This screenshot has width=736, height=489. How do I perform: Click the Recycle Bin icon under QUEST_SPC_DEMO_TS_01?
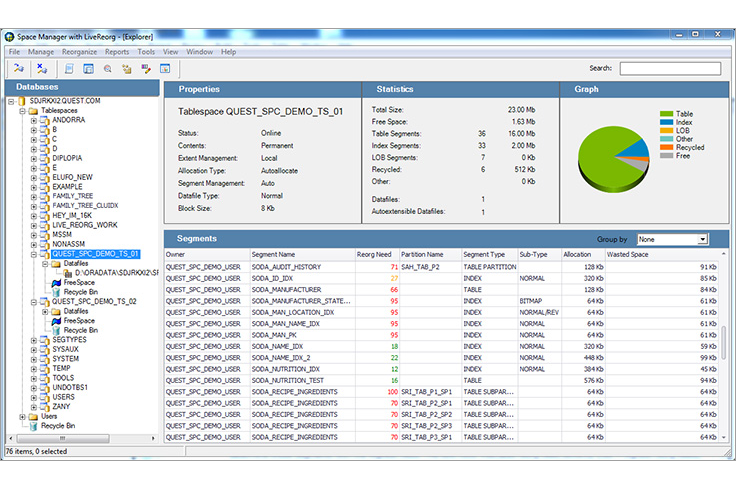click(x=56, y=292)
